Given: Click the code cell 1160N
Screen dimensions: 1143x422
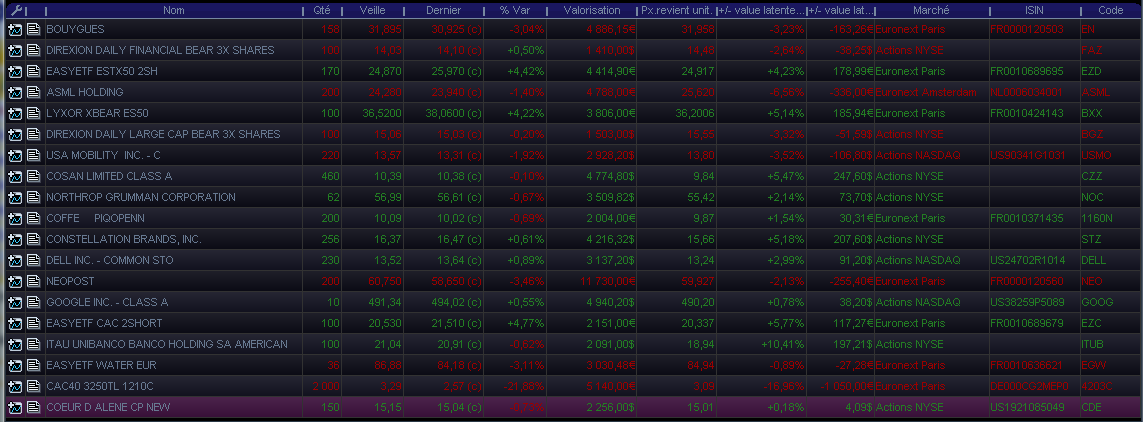Looking at the screenshot, I should pos(1096,219).
